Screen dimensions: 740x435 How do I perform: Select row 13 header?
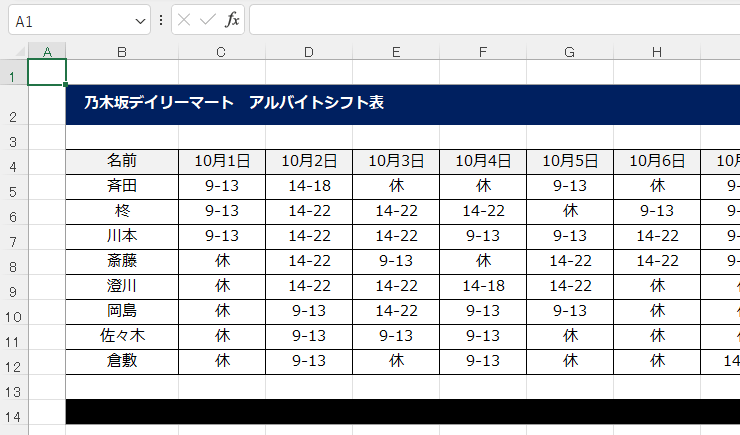pos(14,387)
